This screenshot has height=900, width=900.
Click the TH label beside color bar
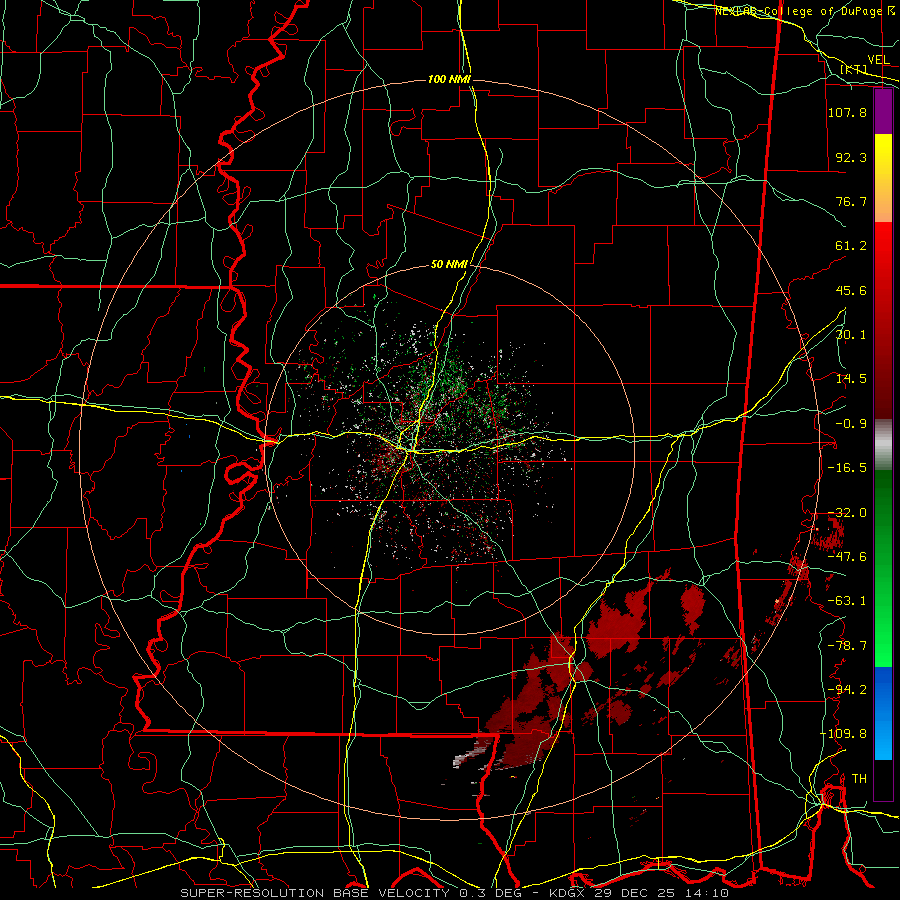tap(859, 779)
